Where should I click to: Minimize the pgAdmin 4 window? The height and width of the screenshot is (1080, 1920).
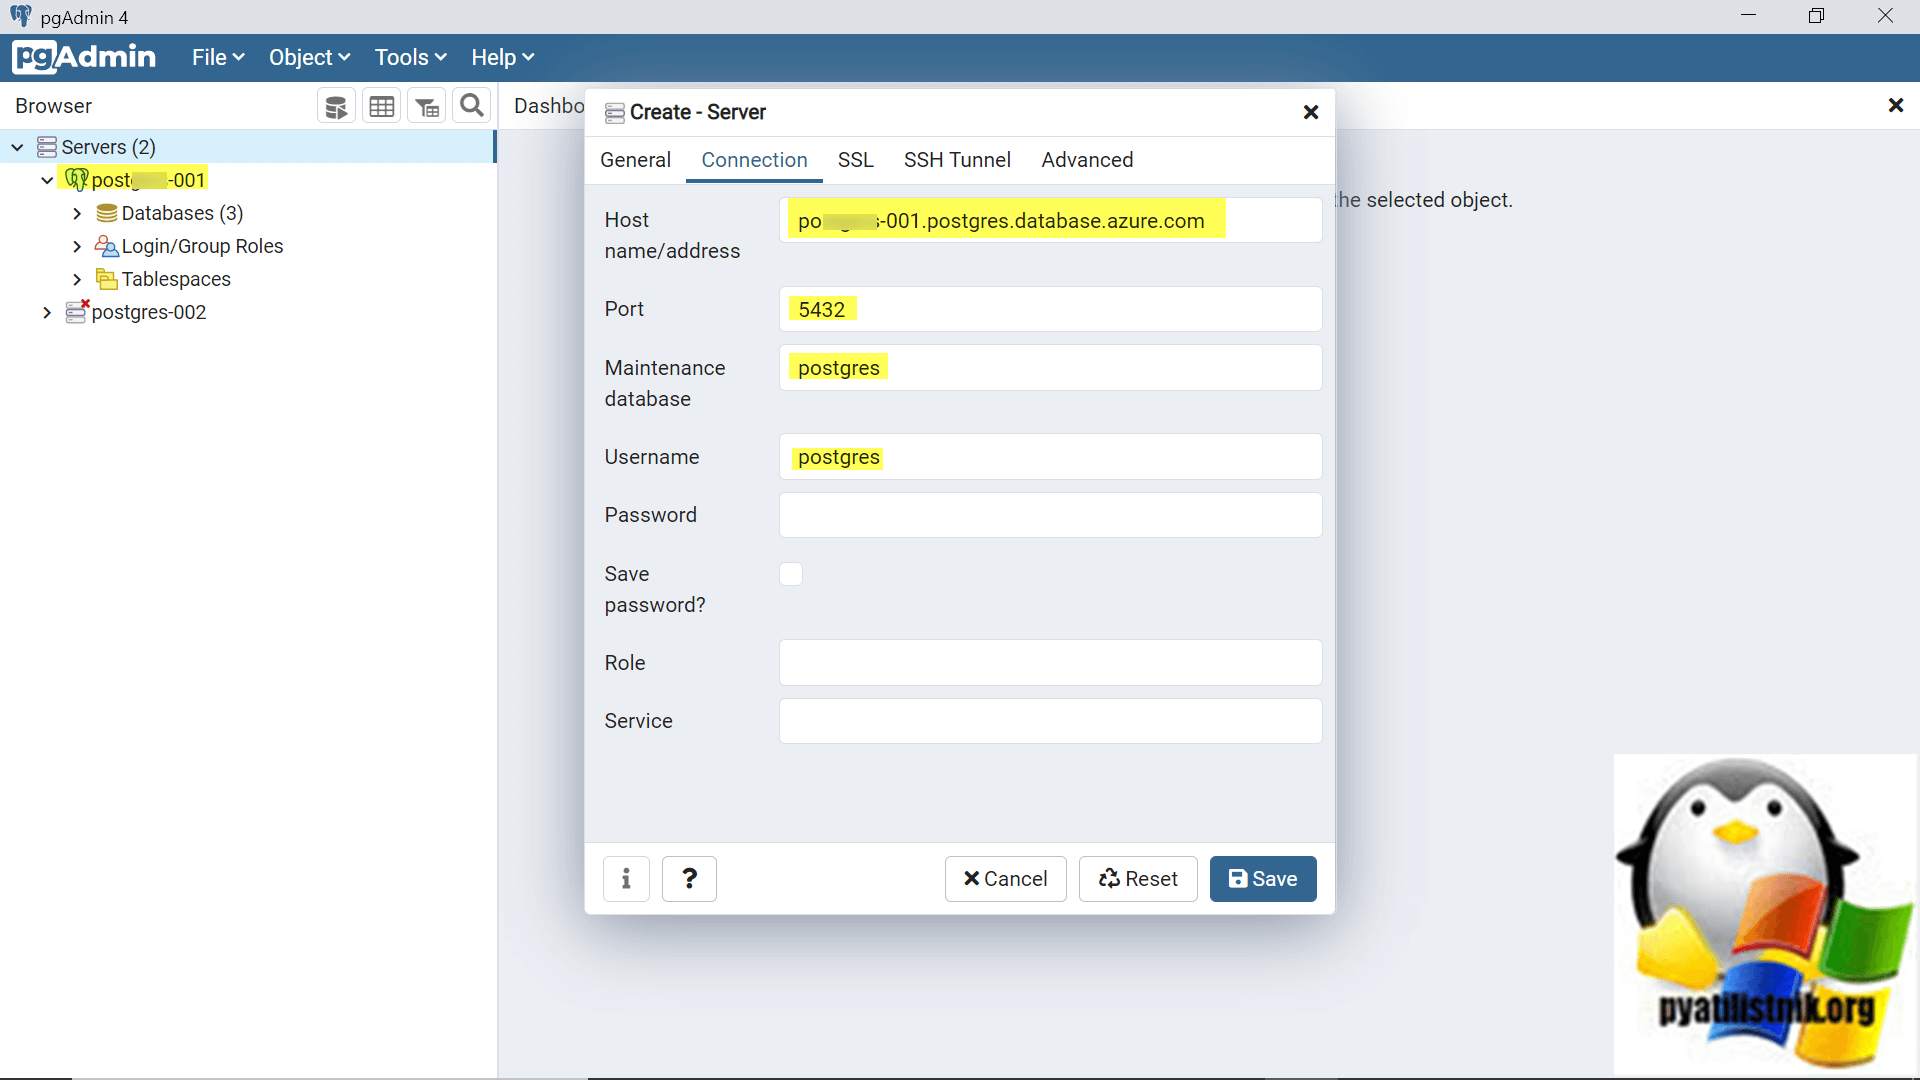point(1748,16)
